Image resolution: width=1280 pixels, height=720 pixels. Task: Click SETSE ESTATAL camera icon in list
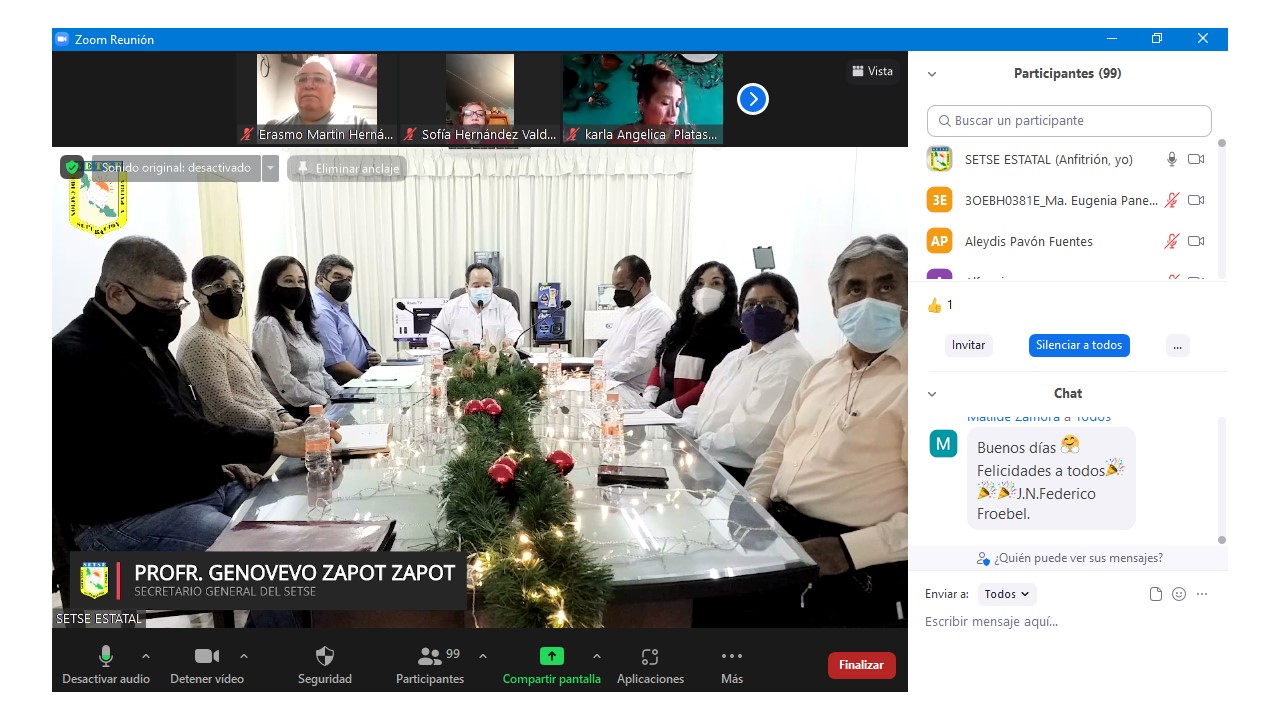pyautogui.click(x=1196, y=159)
